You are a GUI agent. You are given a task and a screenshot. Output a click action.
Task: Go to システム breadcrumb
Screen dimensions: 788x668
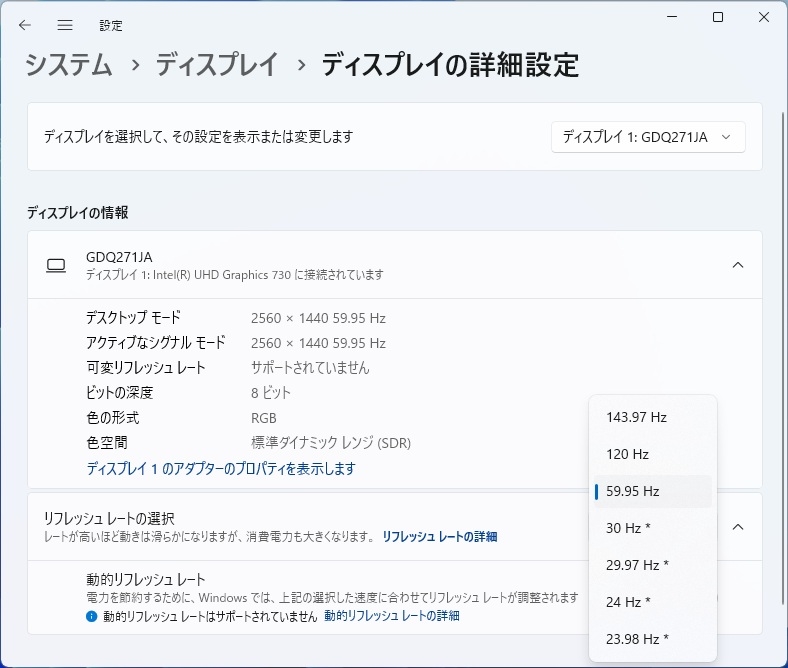(x=68, y=65)
